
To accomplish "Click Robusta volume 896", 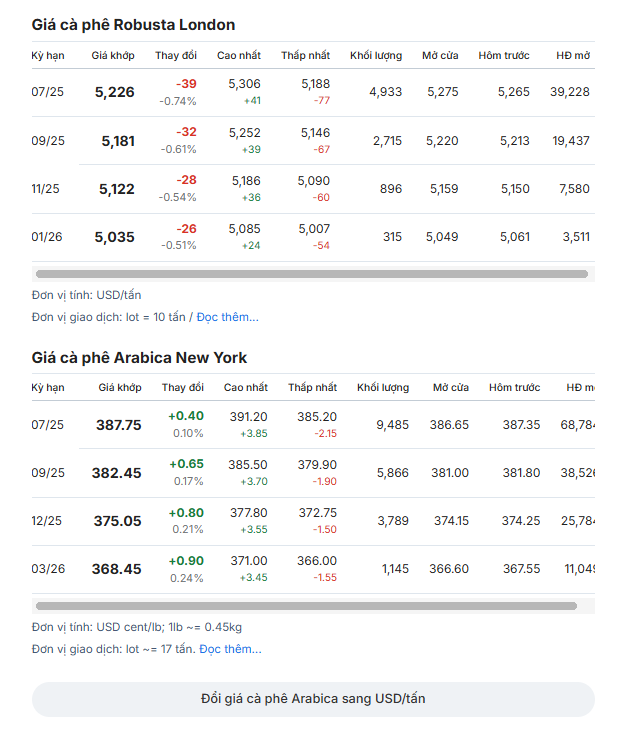I will pos(391,189).
